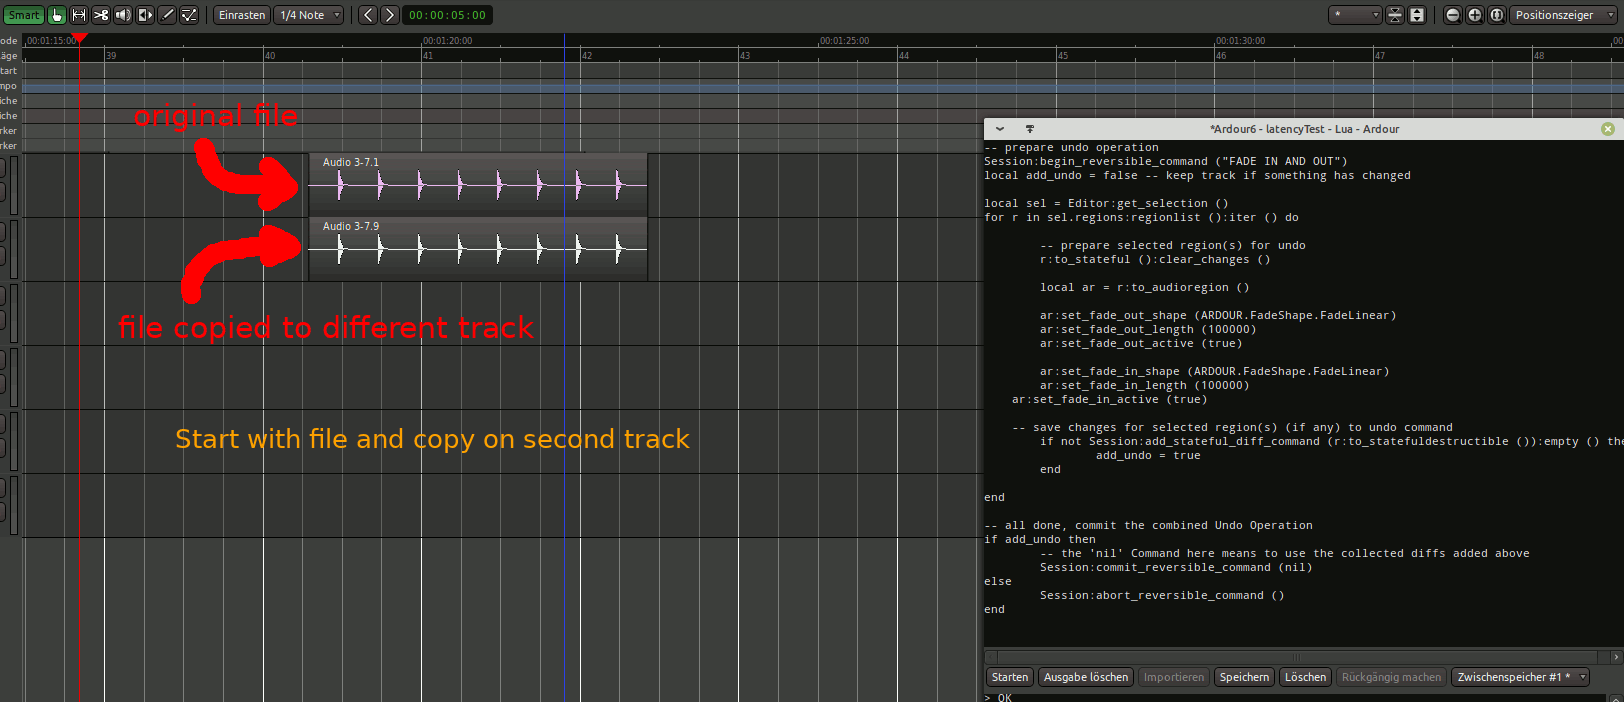Zoom to session with fit icon
The height and width of the screenshot is (702, 1624).
click(1497, 15)
